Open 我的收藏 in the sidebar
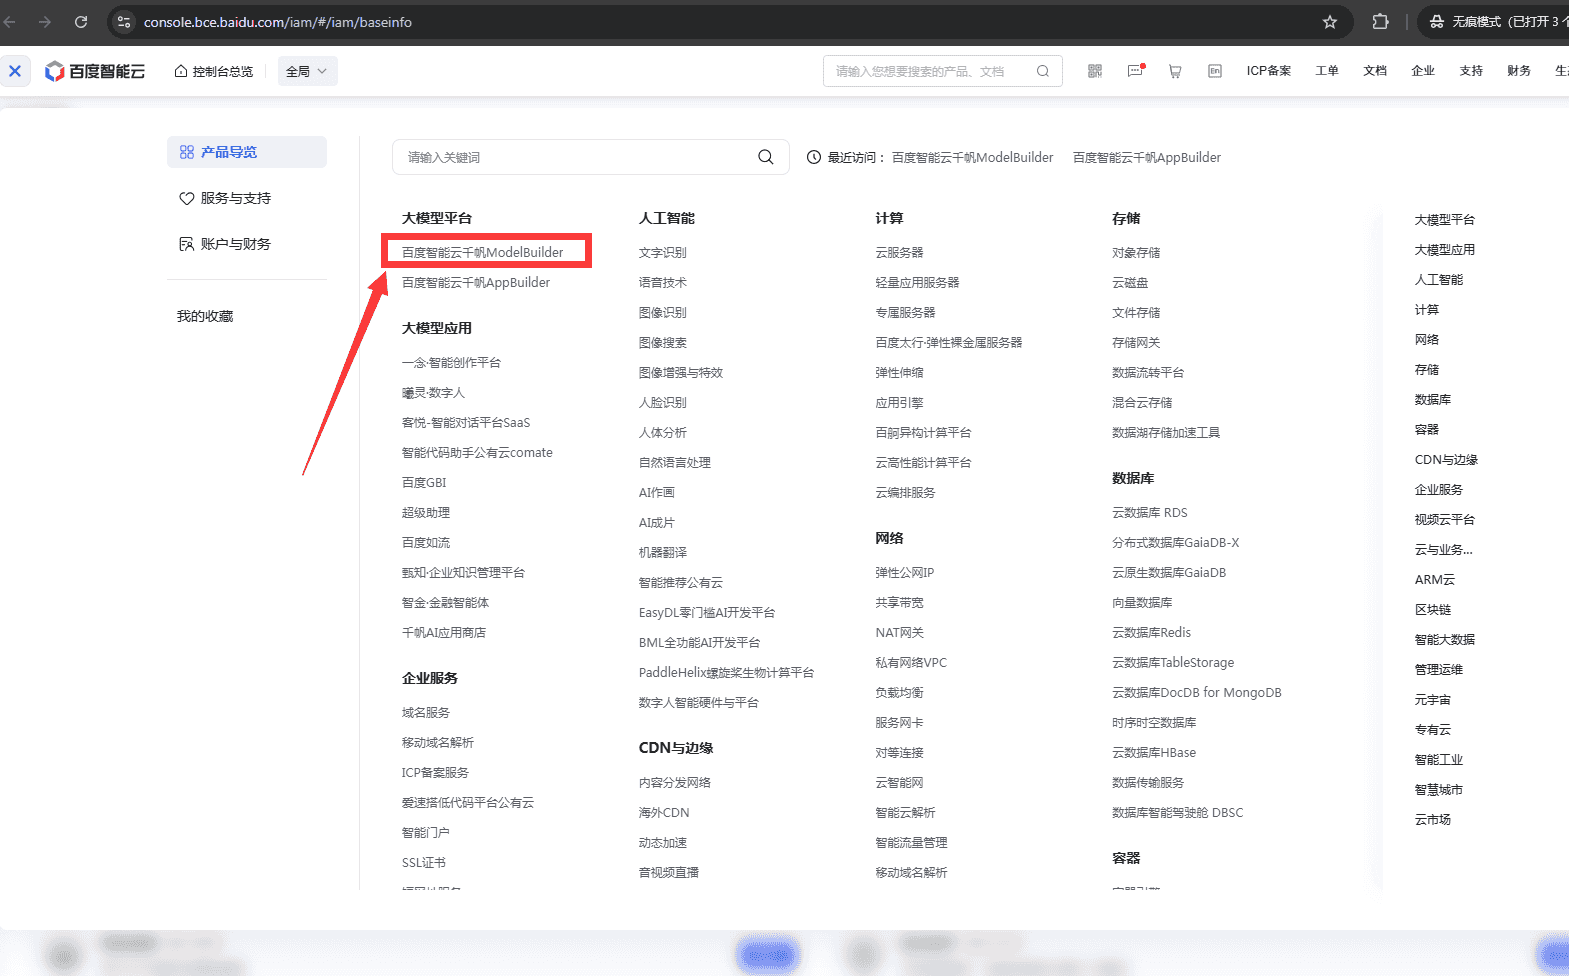The height and width of the screenshot is (976, 1569). coord(205,316)
